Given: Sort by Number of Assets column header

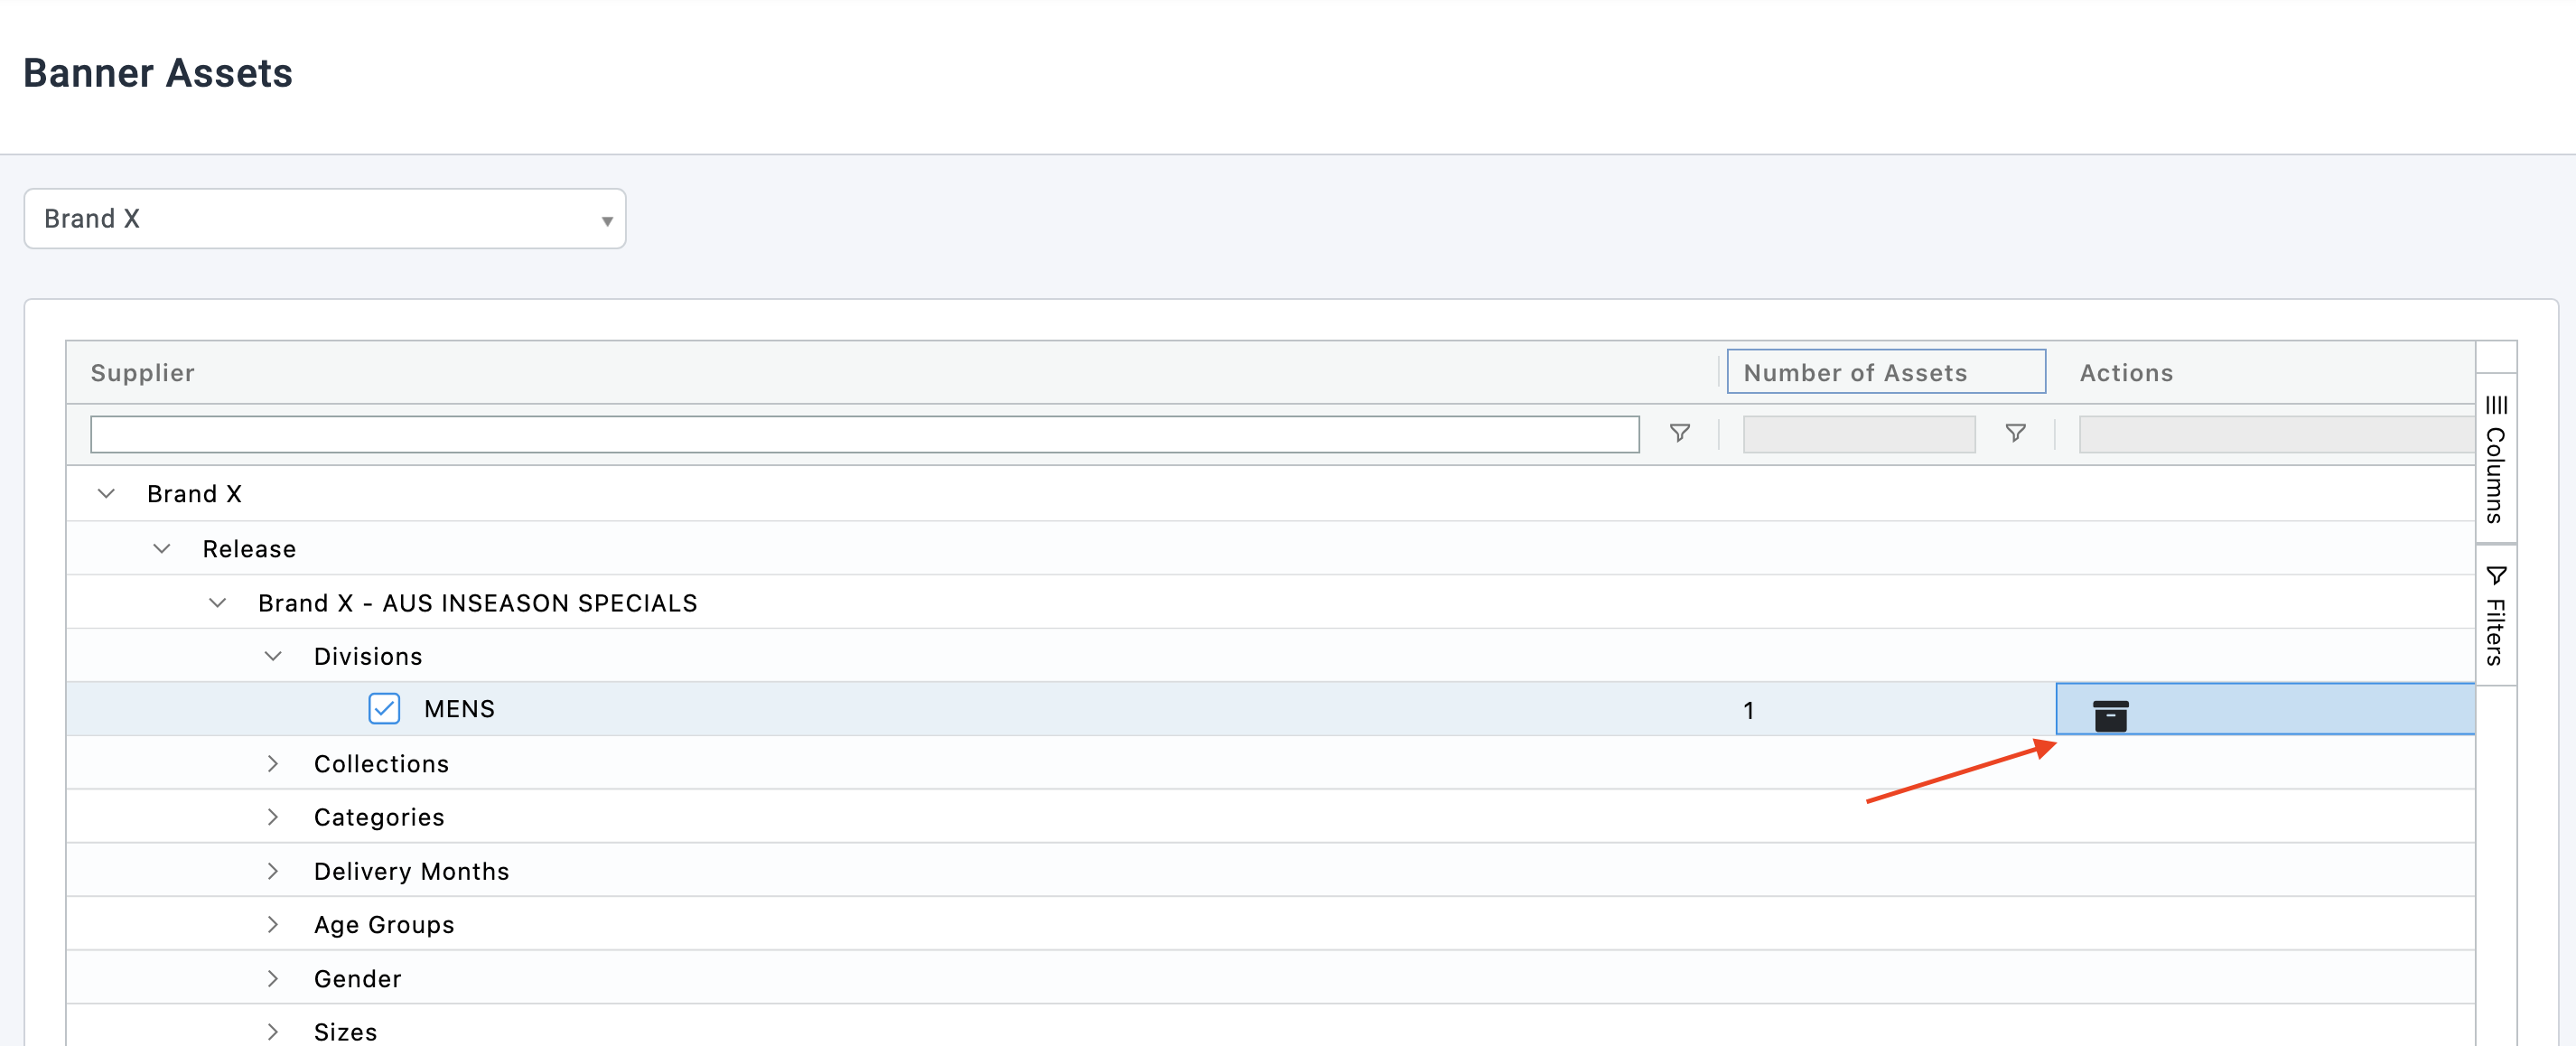Looking at the screenshot, I should click(1855, 373).
